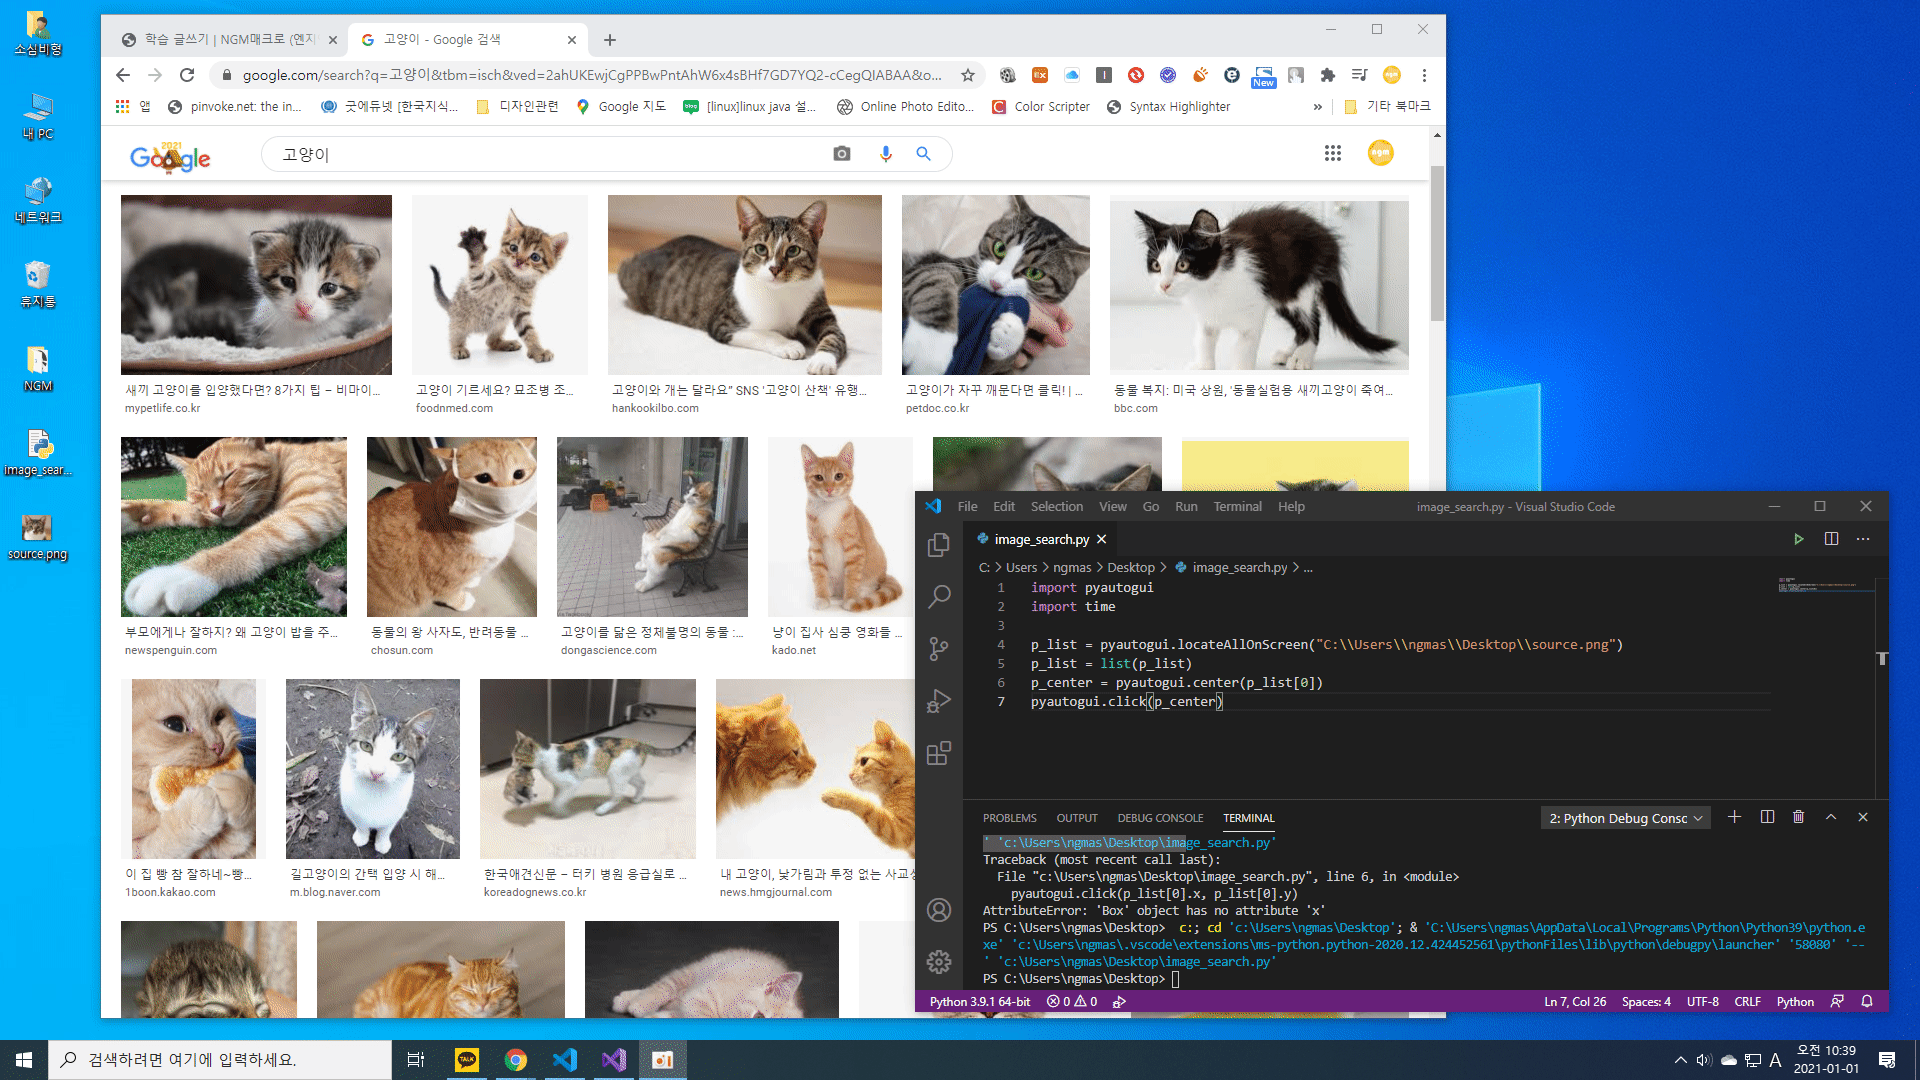Search by image using the camera icon
The image size is (1920, 1080).
click(x=842, y=154)
